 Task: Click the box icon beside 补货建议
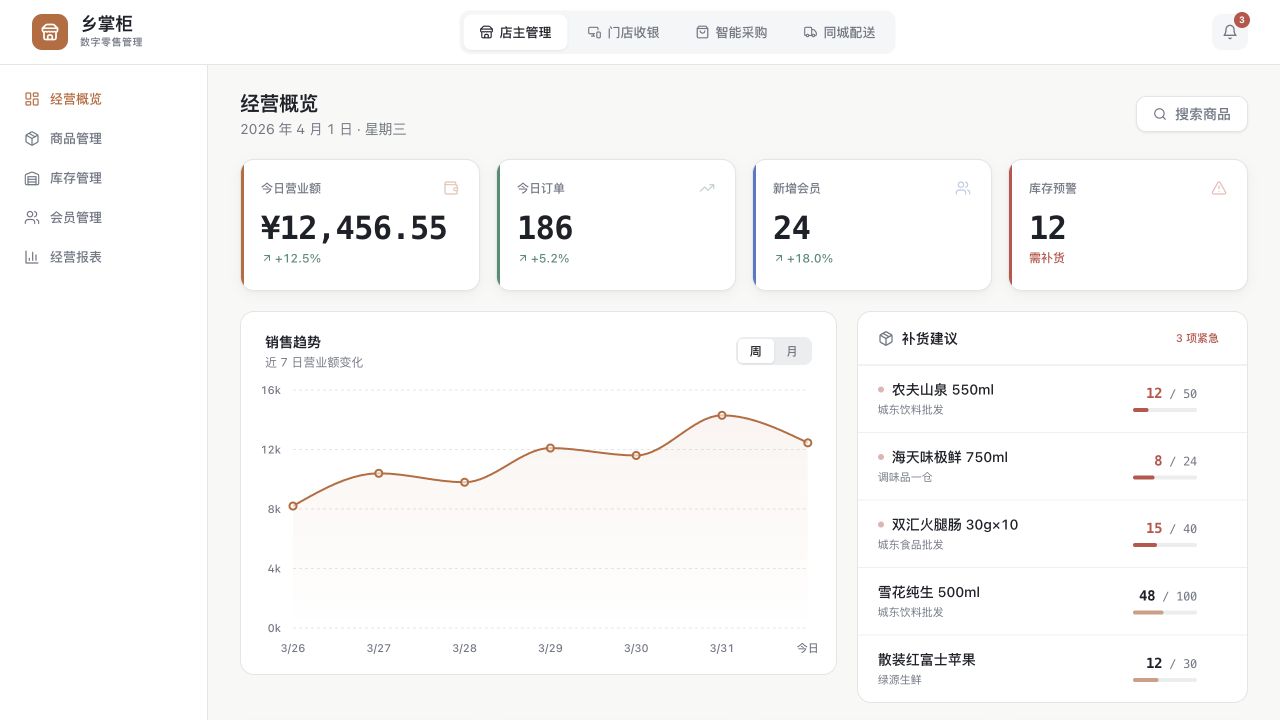tap(885, 339)
